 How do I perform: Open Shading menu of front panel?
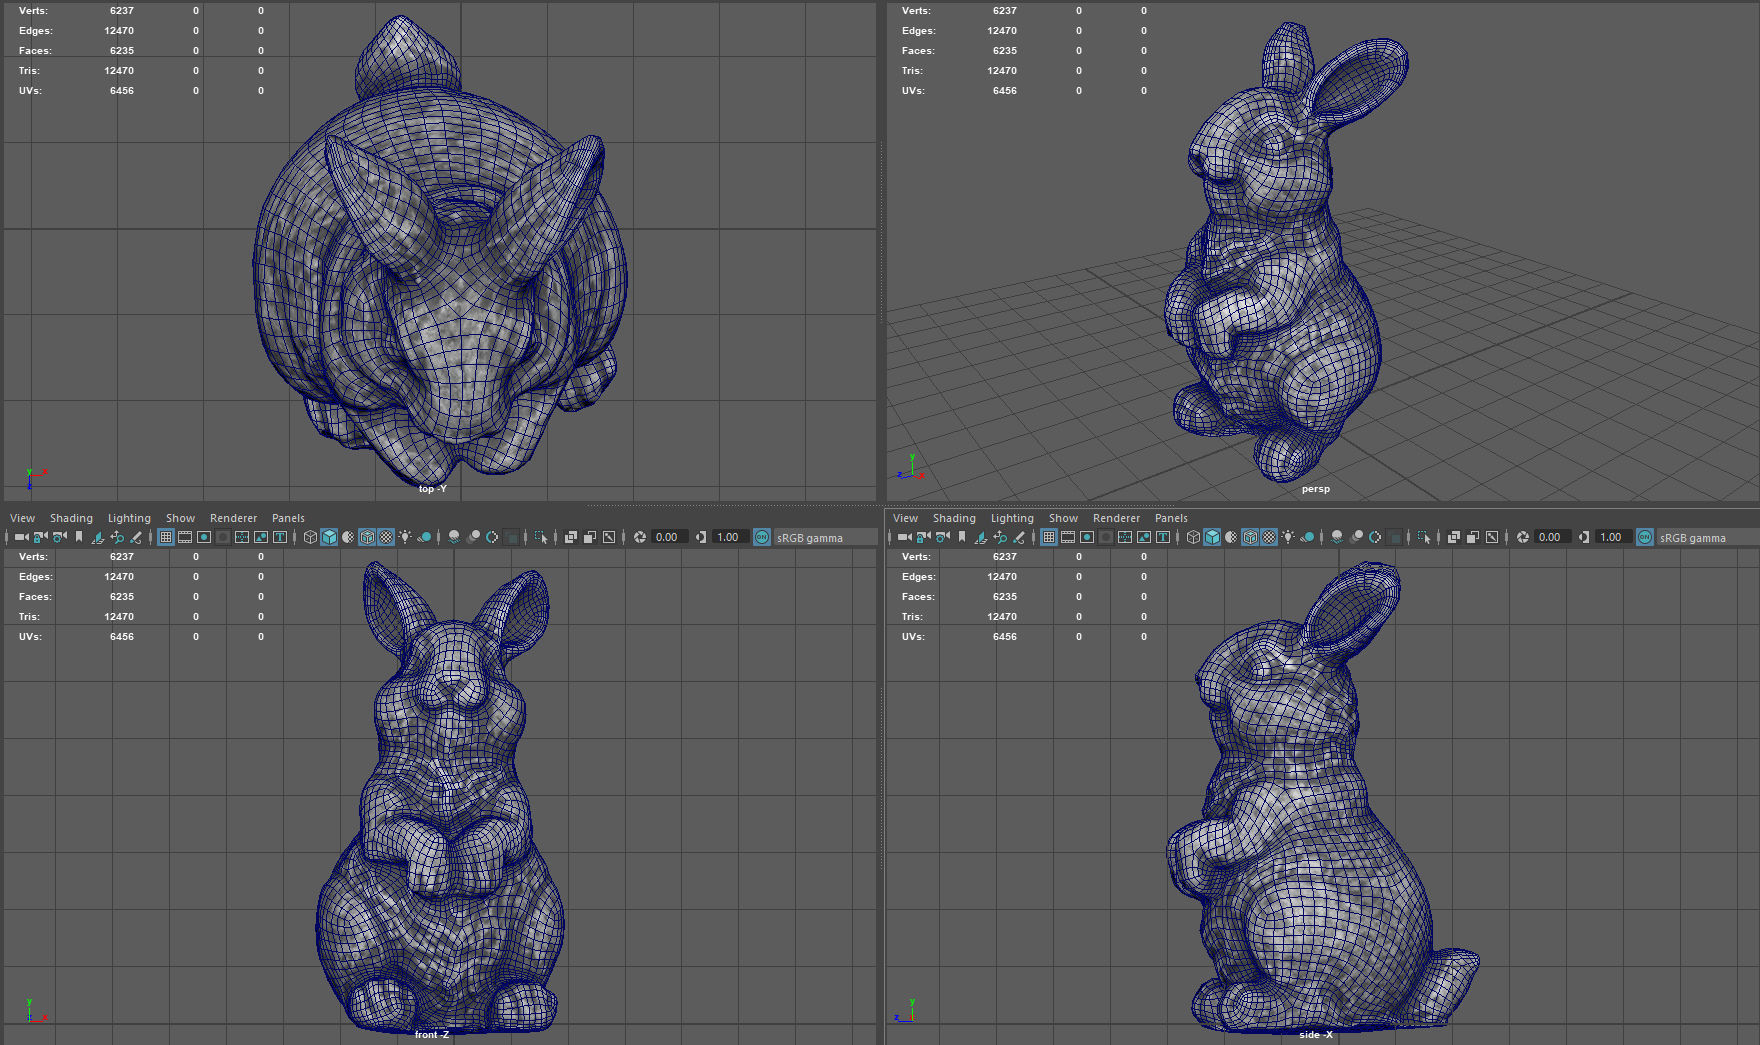click(71, 518)
